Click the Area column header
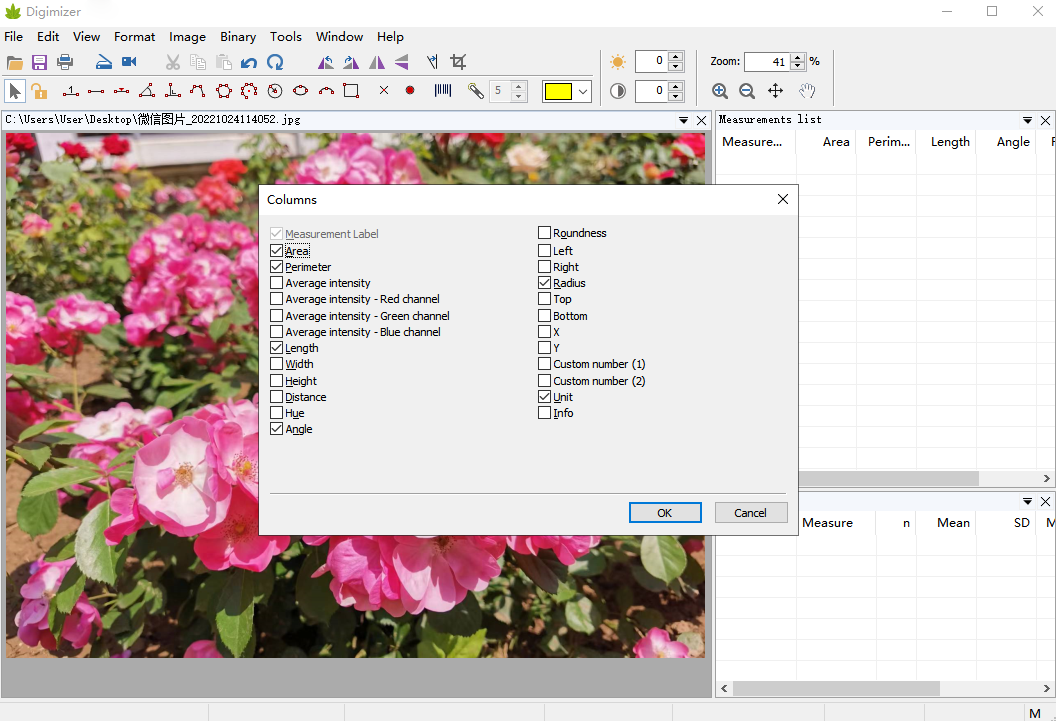1056x721 pixels. (x=826, y=142)
